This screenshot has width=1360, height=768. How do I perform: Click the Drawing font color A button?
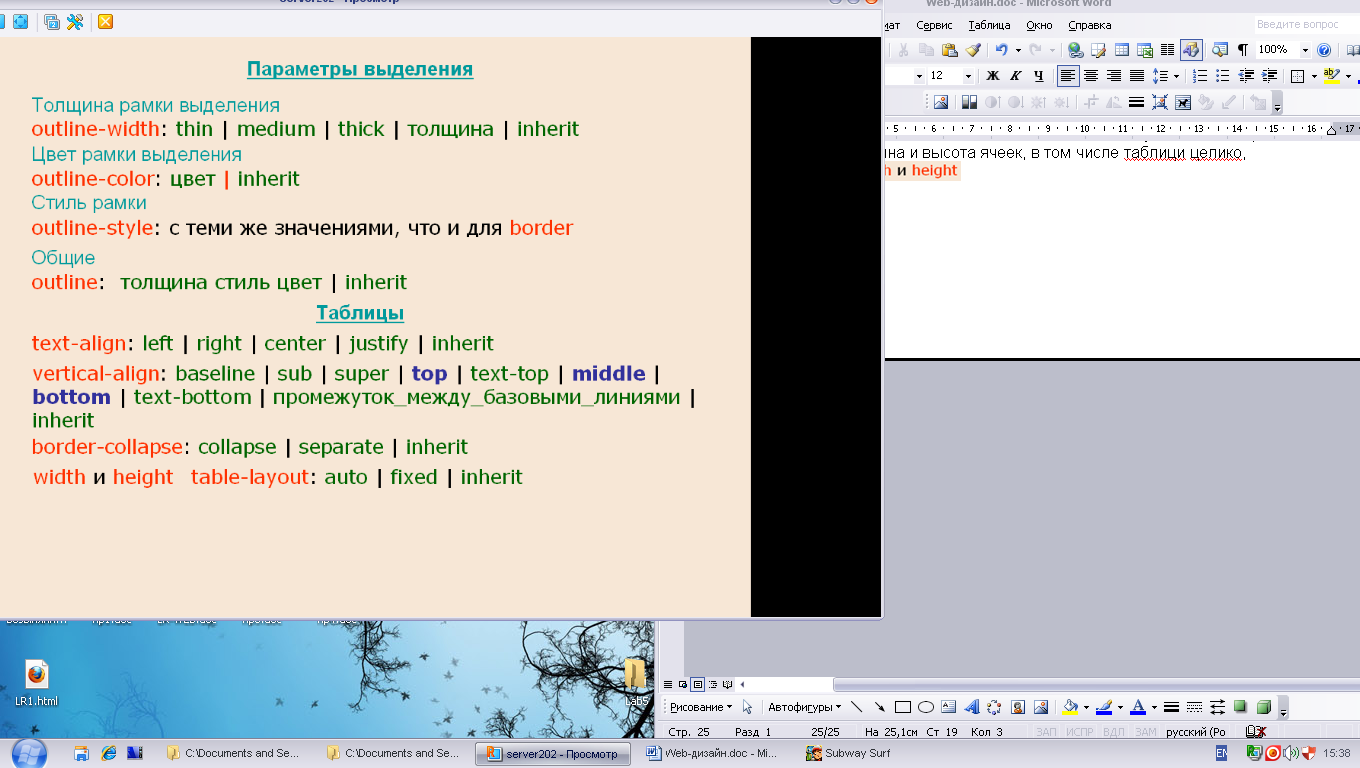(1137, 707)
